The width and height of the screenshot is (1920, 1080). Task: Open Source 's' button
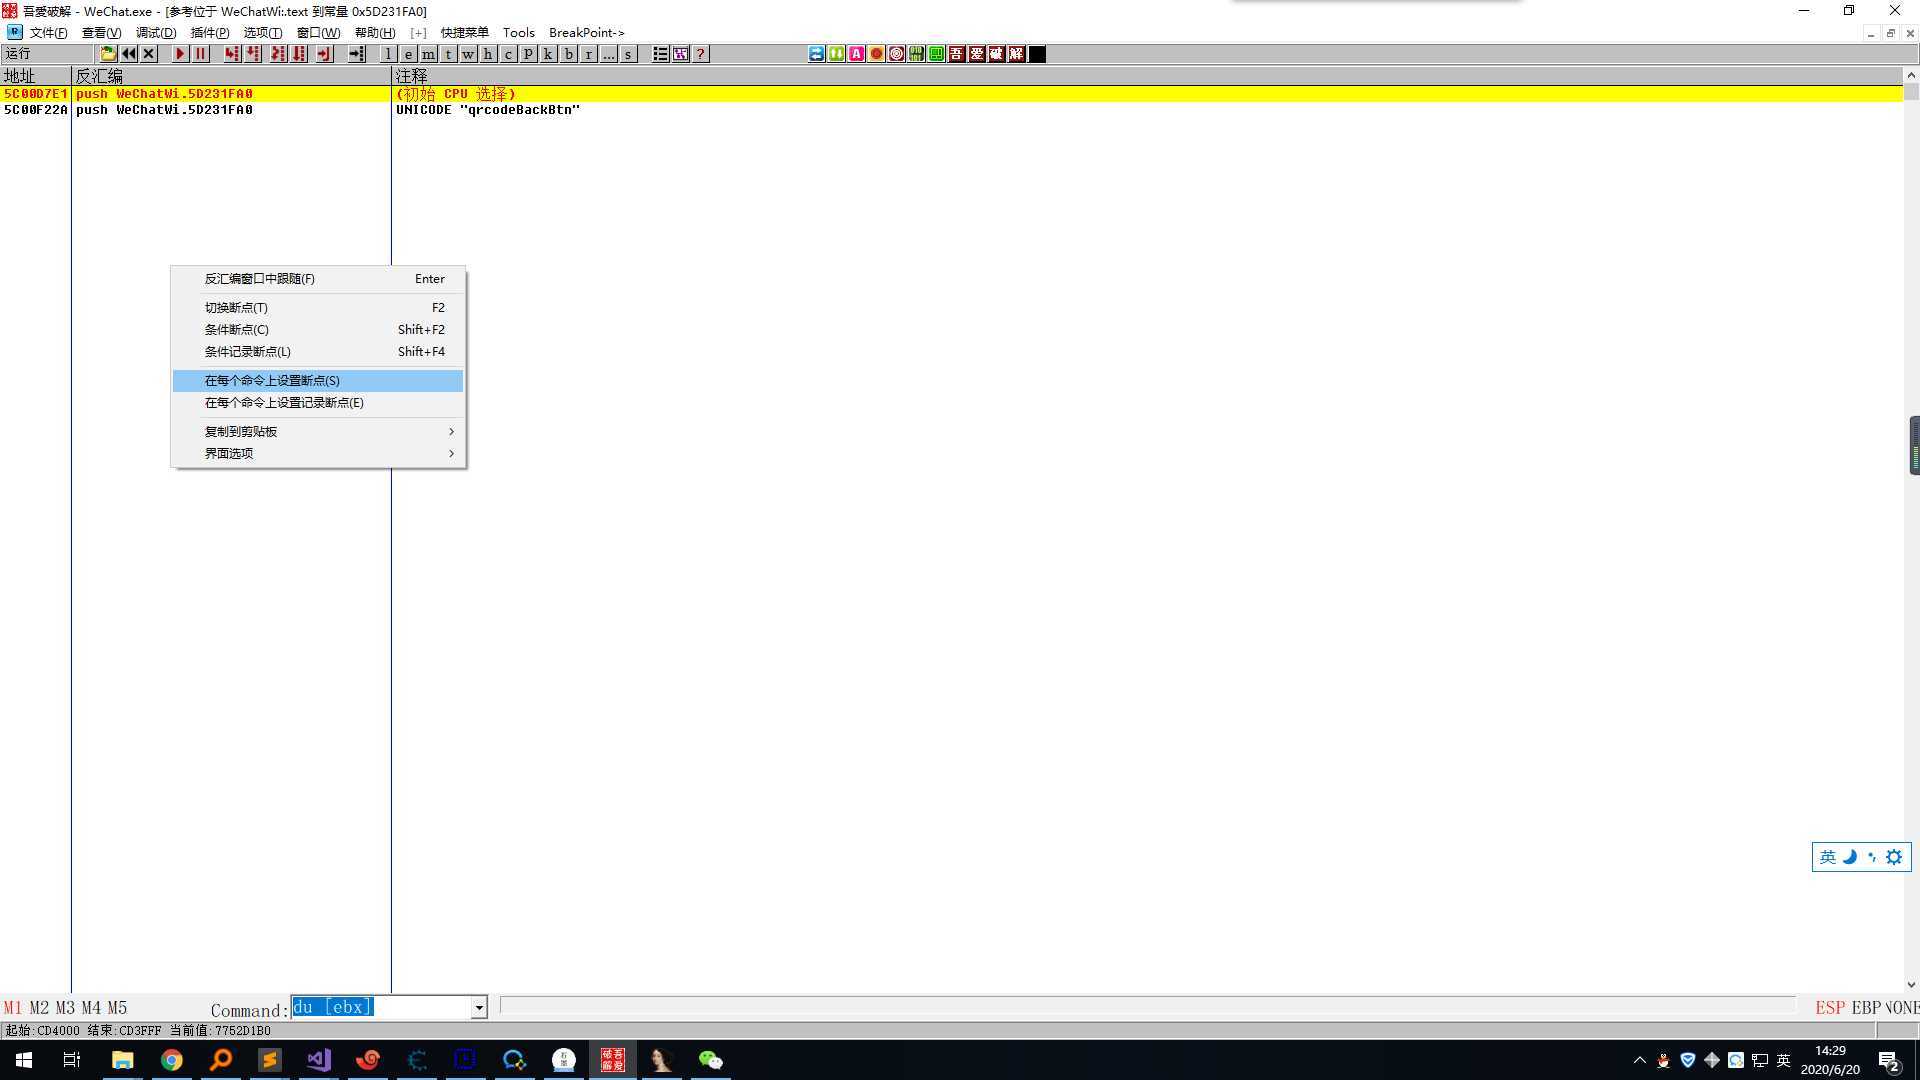[628, 54]
